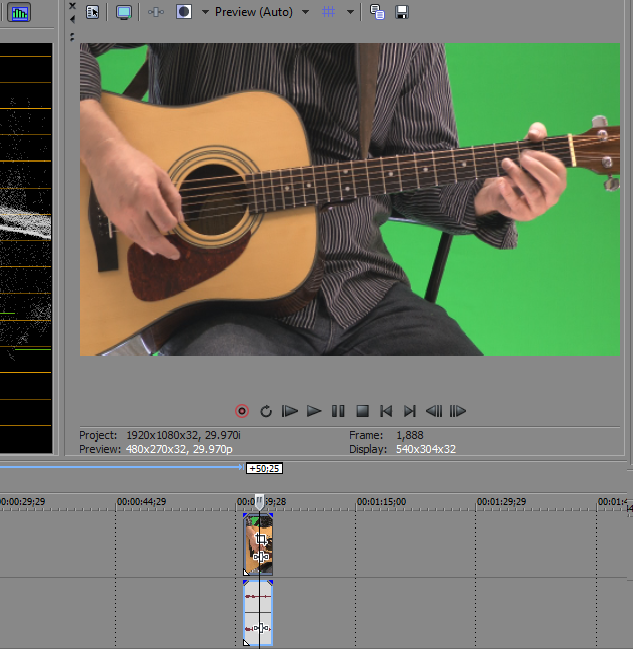Toggle the Overlays grid icon
Viewport: 633px width, 649px height.
[328, 12]
